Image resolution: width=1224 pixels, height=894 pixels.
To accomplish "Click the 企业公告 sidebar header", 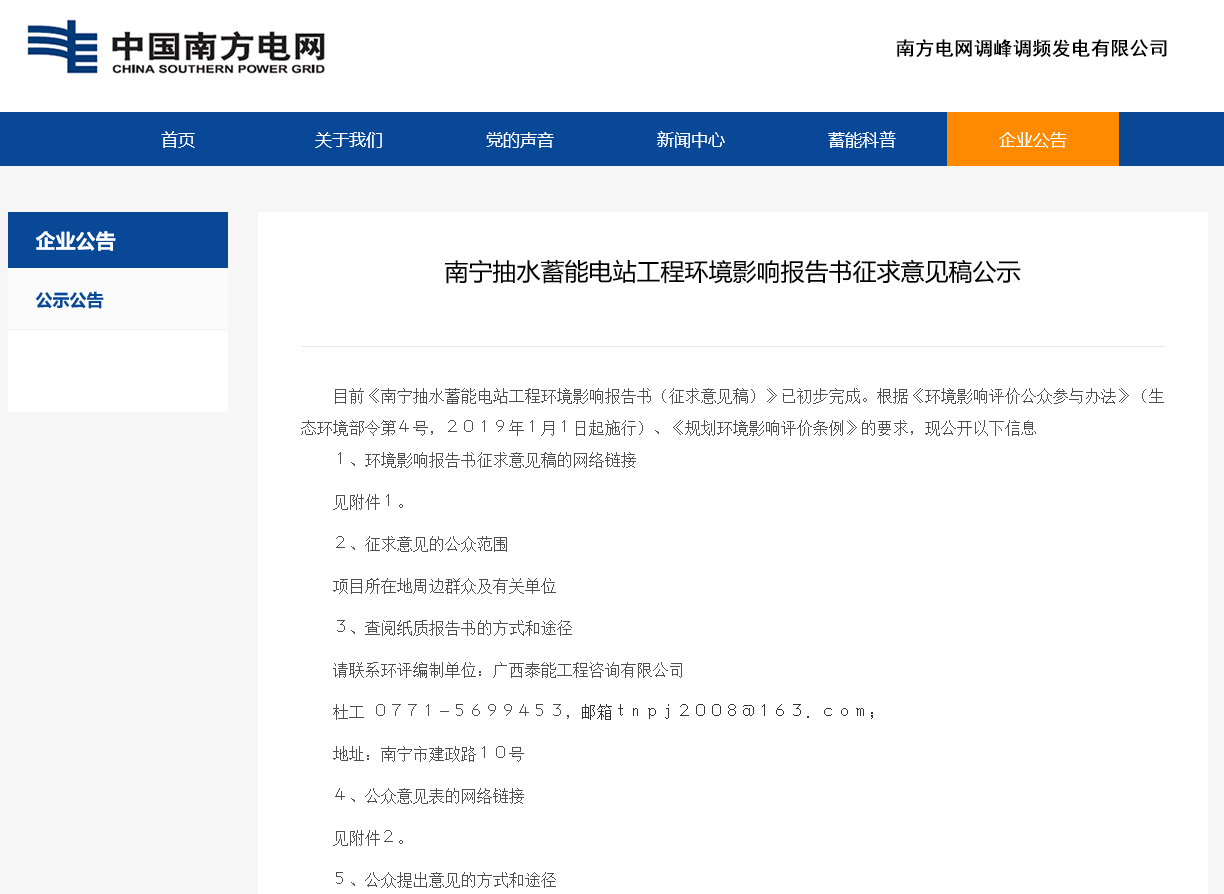I will pyautogui.click(x=118, y=240).
